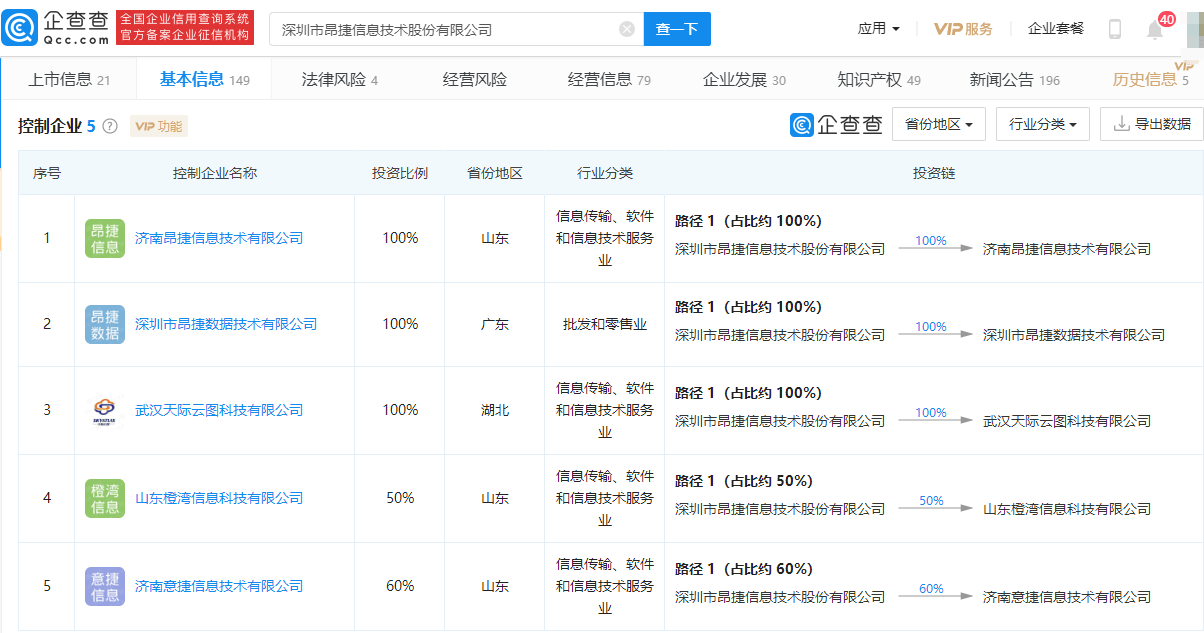The image size is (1204, 633).
Task: Open the VIP服务 menu item
Action: coord(963,29)
